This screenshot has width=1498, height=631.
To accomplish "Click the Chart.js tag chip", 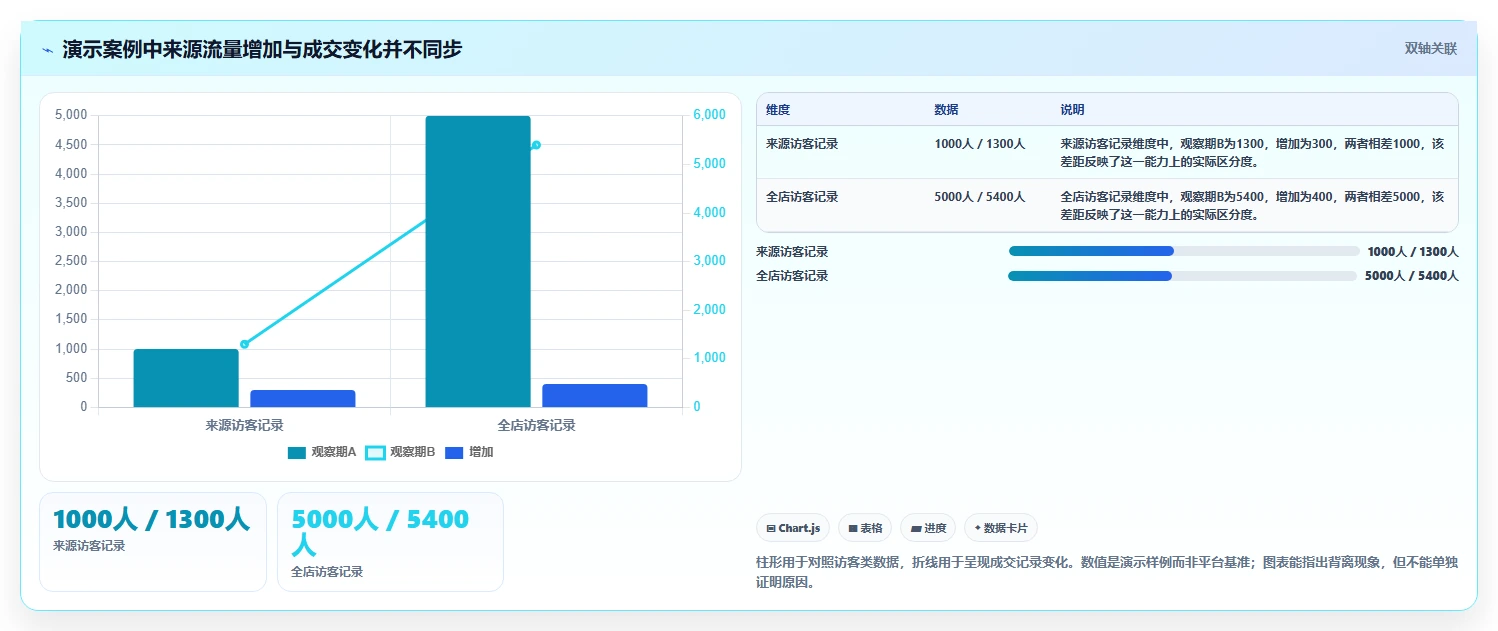I will (793, 528).
